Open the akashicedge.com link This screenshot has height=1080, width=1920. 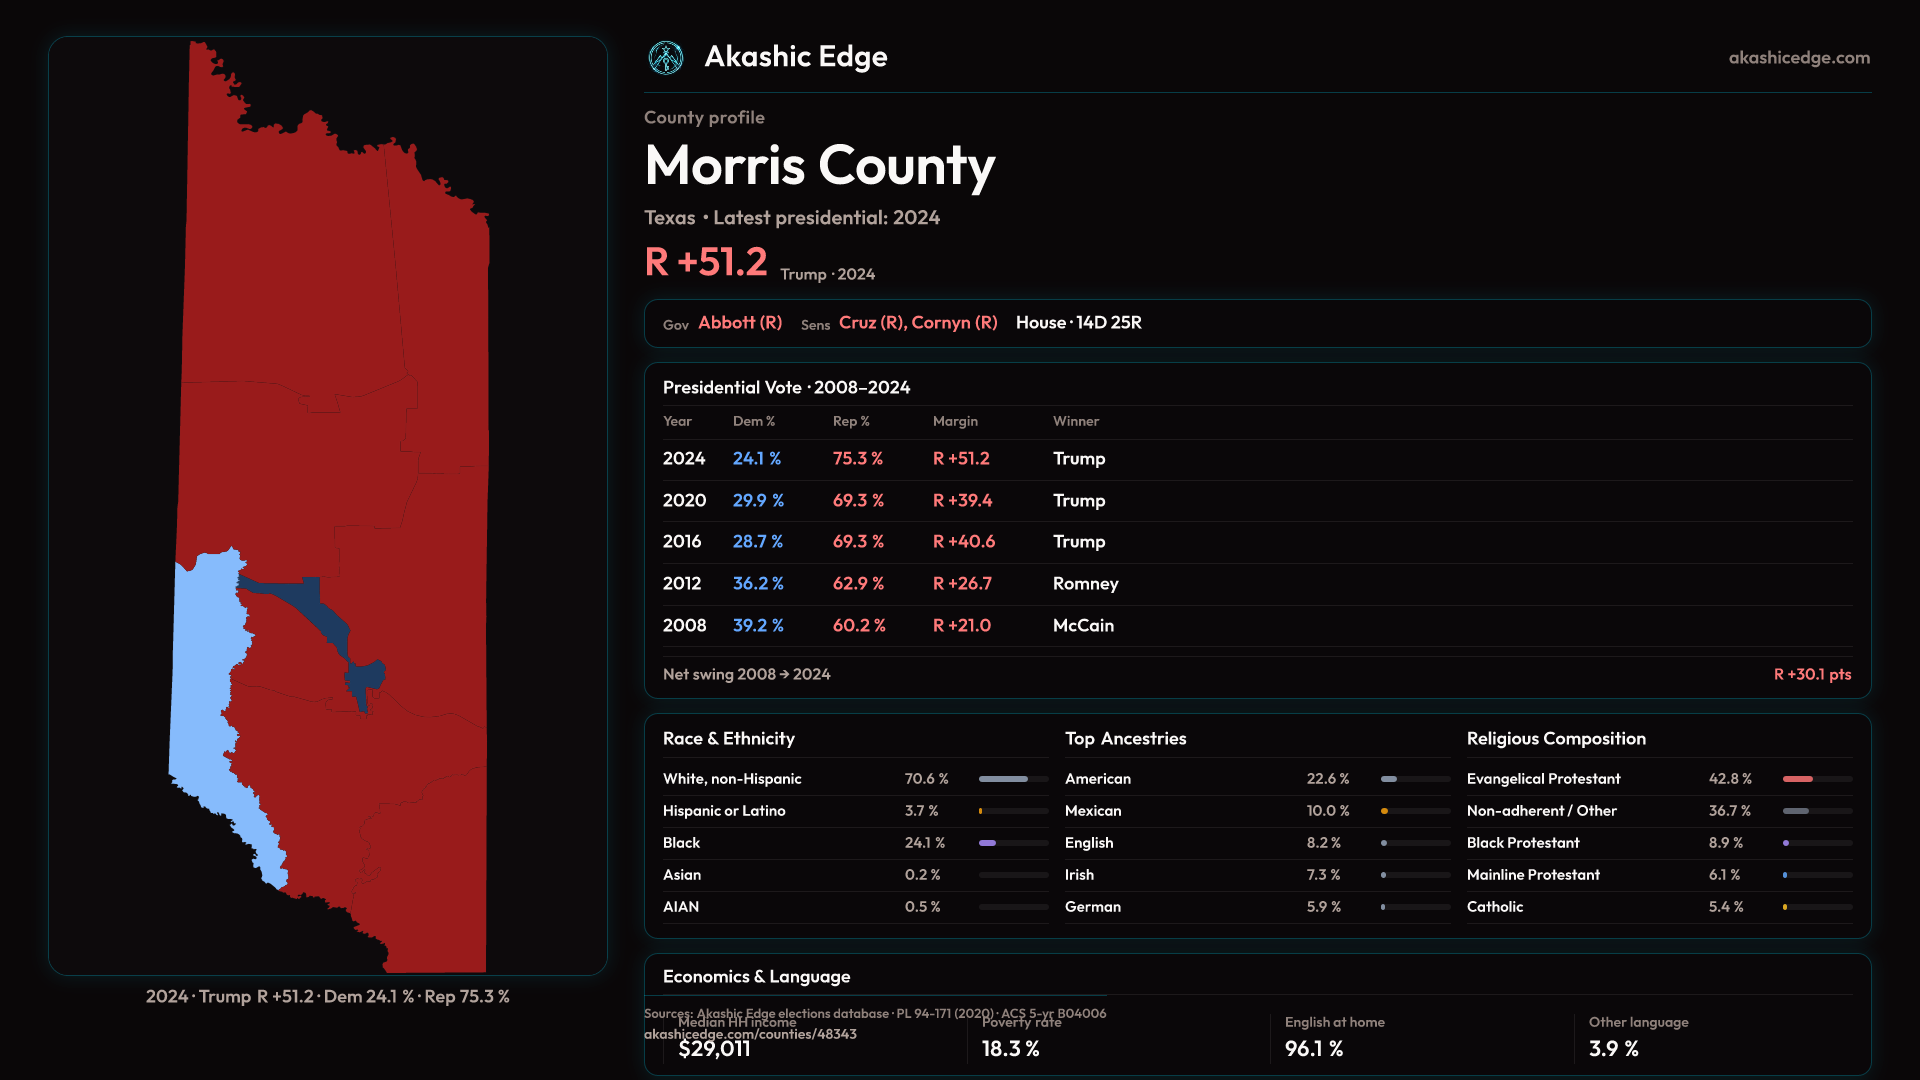click(x=1798, y=58)
